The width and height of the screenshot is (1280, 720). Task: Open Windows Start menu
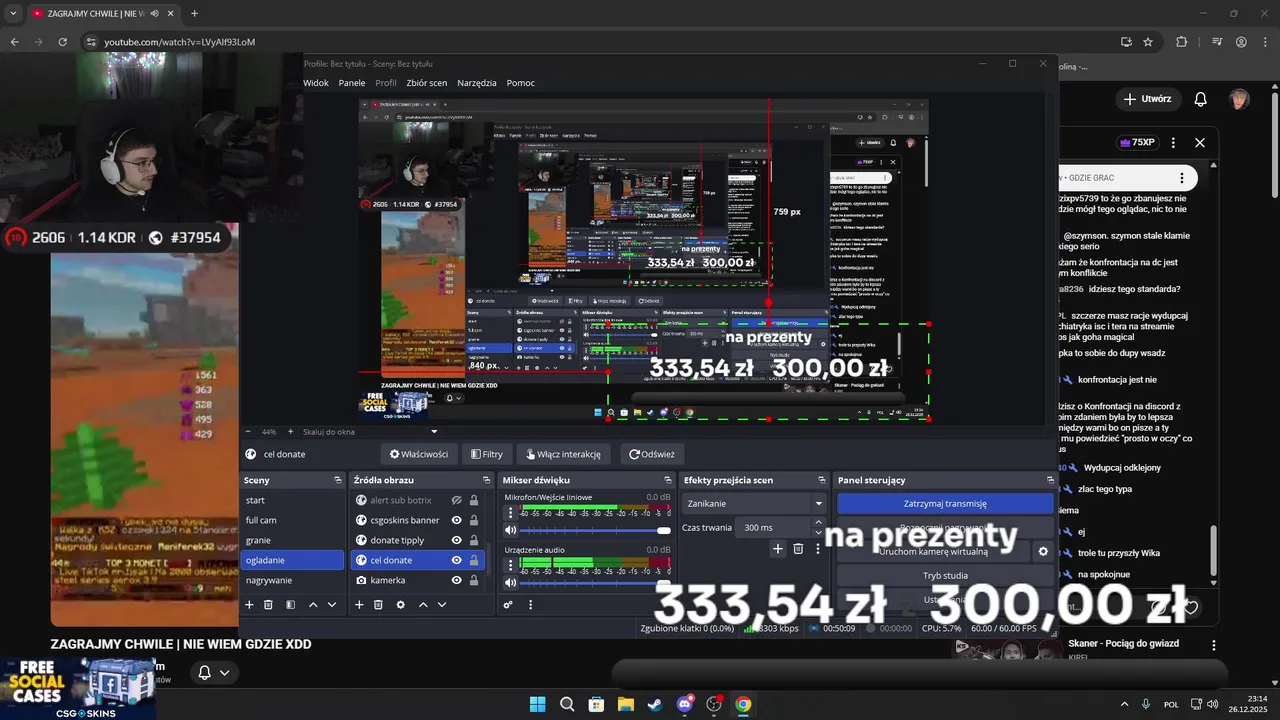[537, 704]
